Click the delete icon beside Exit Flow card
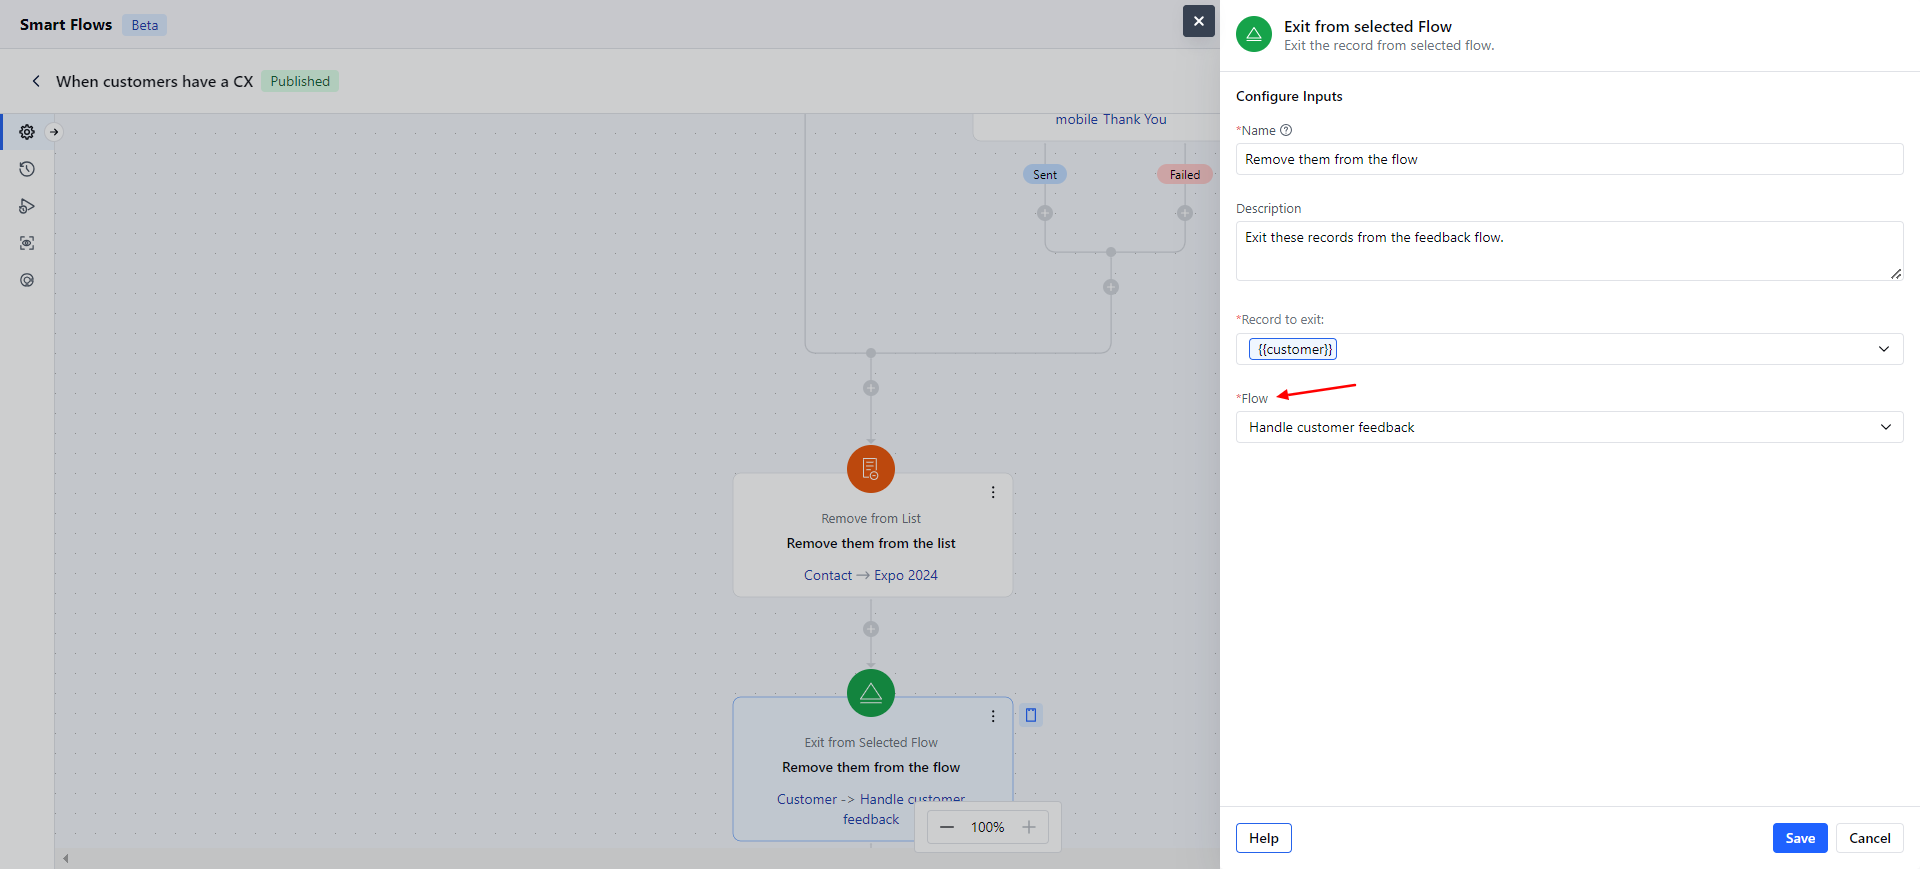 coord(1031,715)
